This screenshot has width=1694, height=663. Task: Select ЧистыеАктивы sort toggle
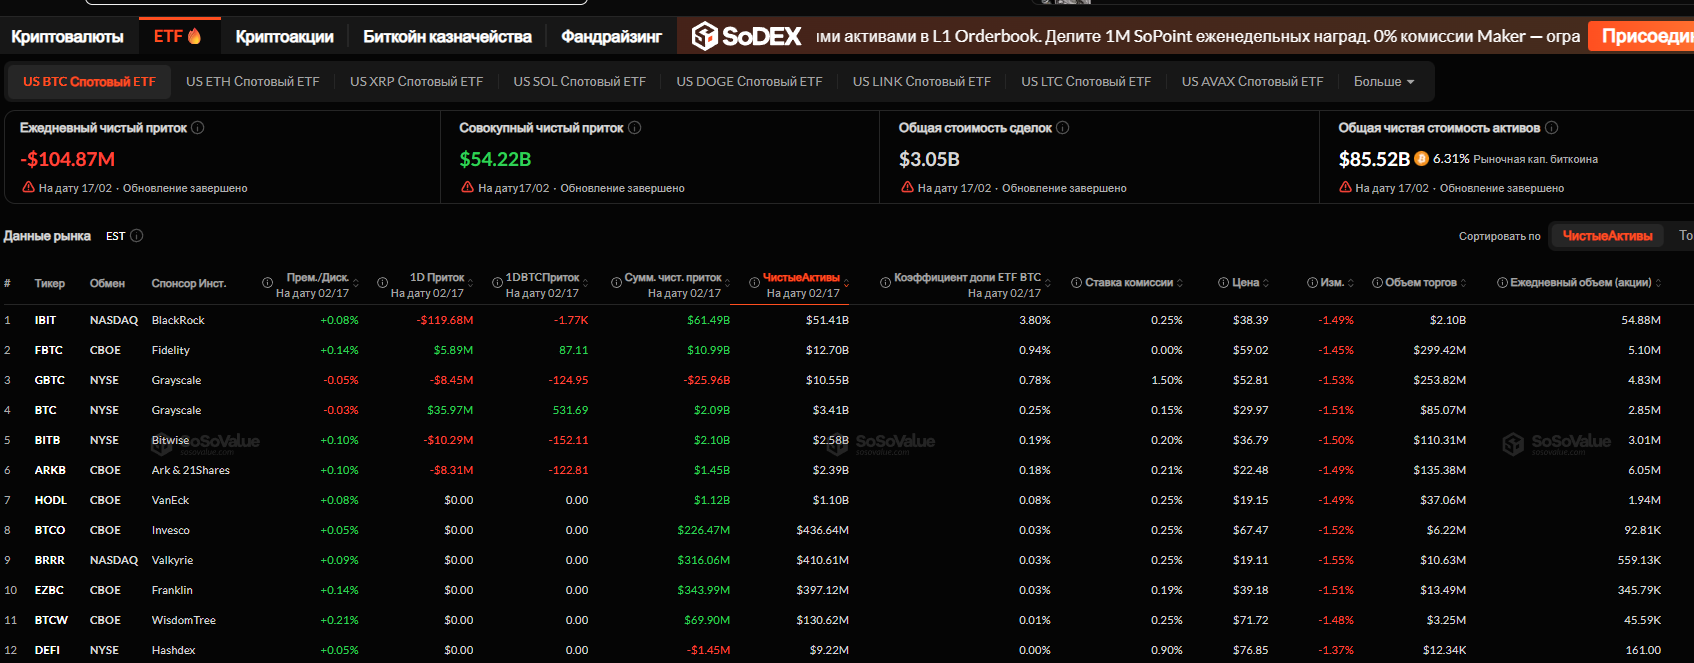tap(1607, 236)
